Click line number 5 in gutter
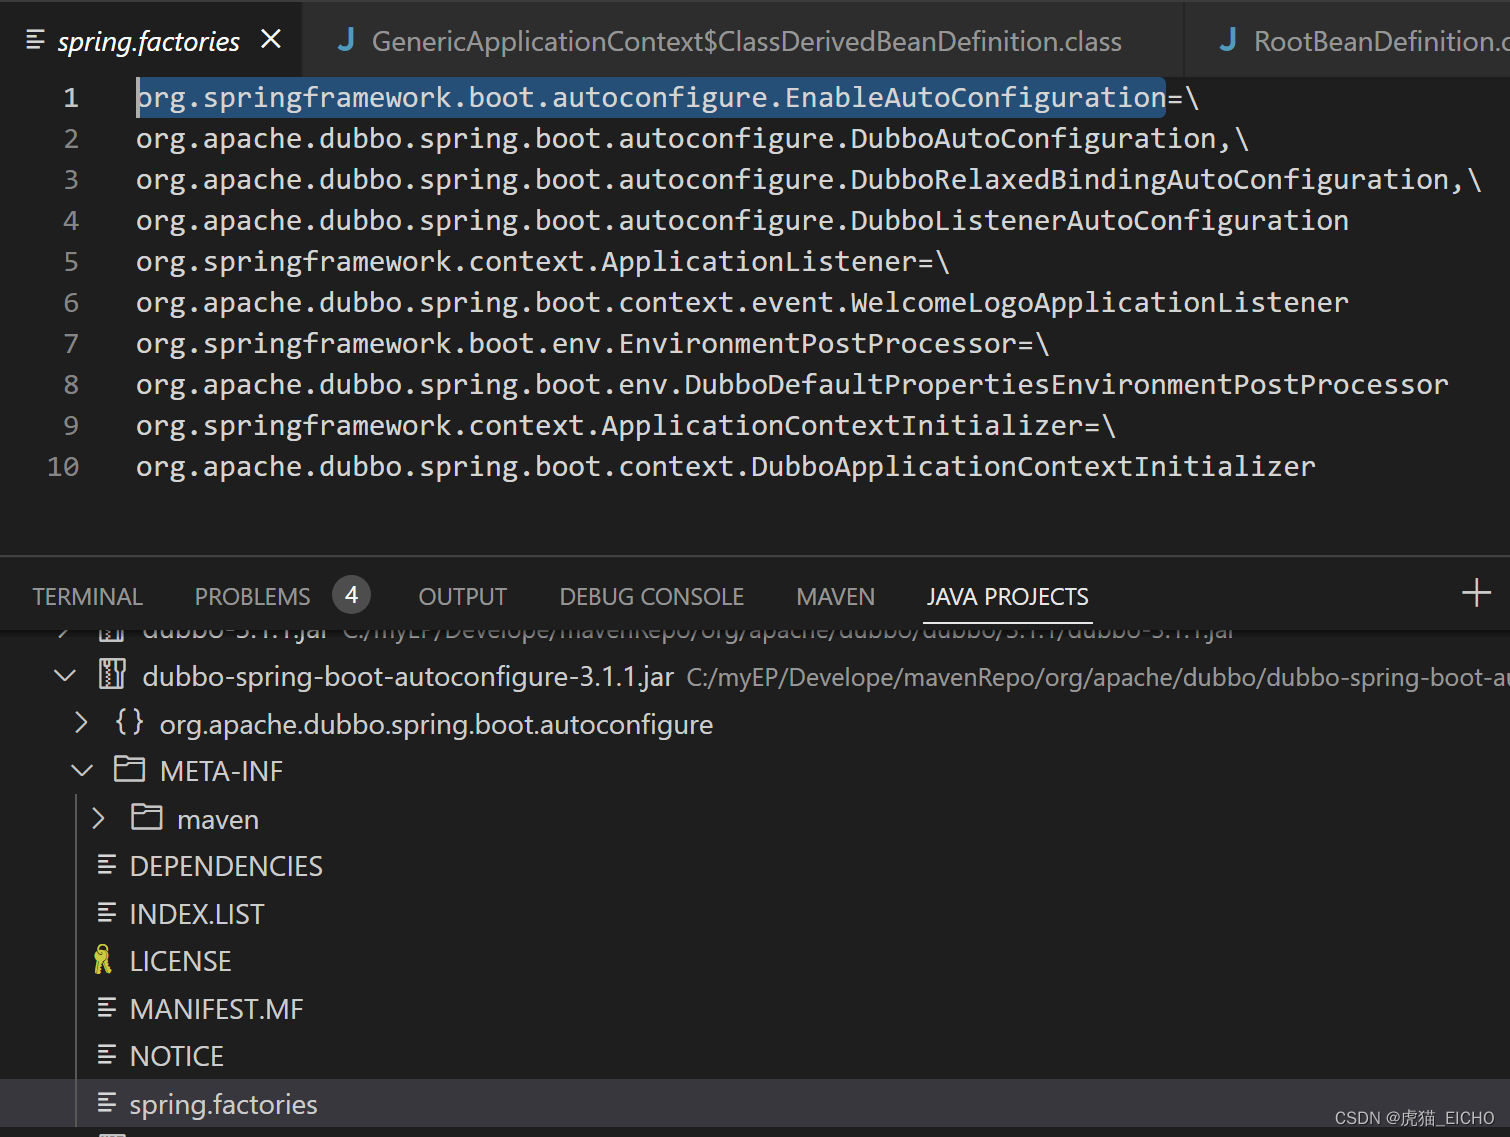Image resolution: width=1510 pixels, height=1137 pixels. (71, 262)
